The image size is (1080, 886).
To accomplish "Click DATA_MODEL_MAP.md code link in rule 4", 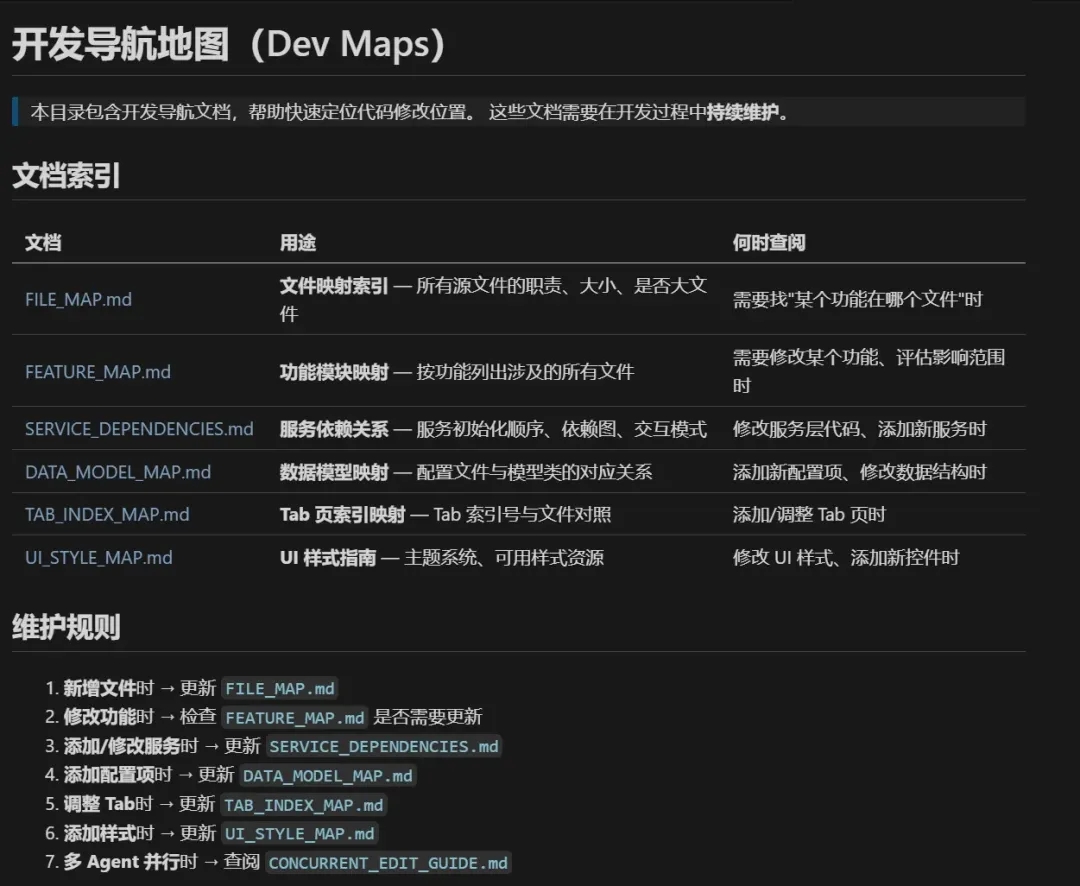I will [327, 775].
